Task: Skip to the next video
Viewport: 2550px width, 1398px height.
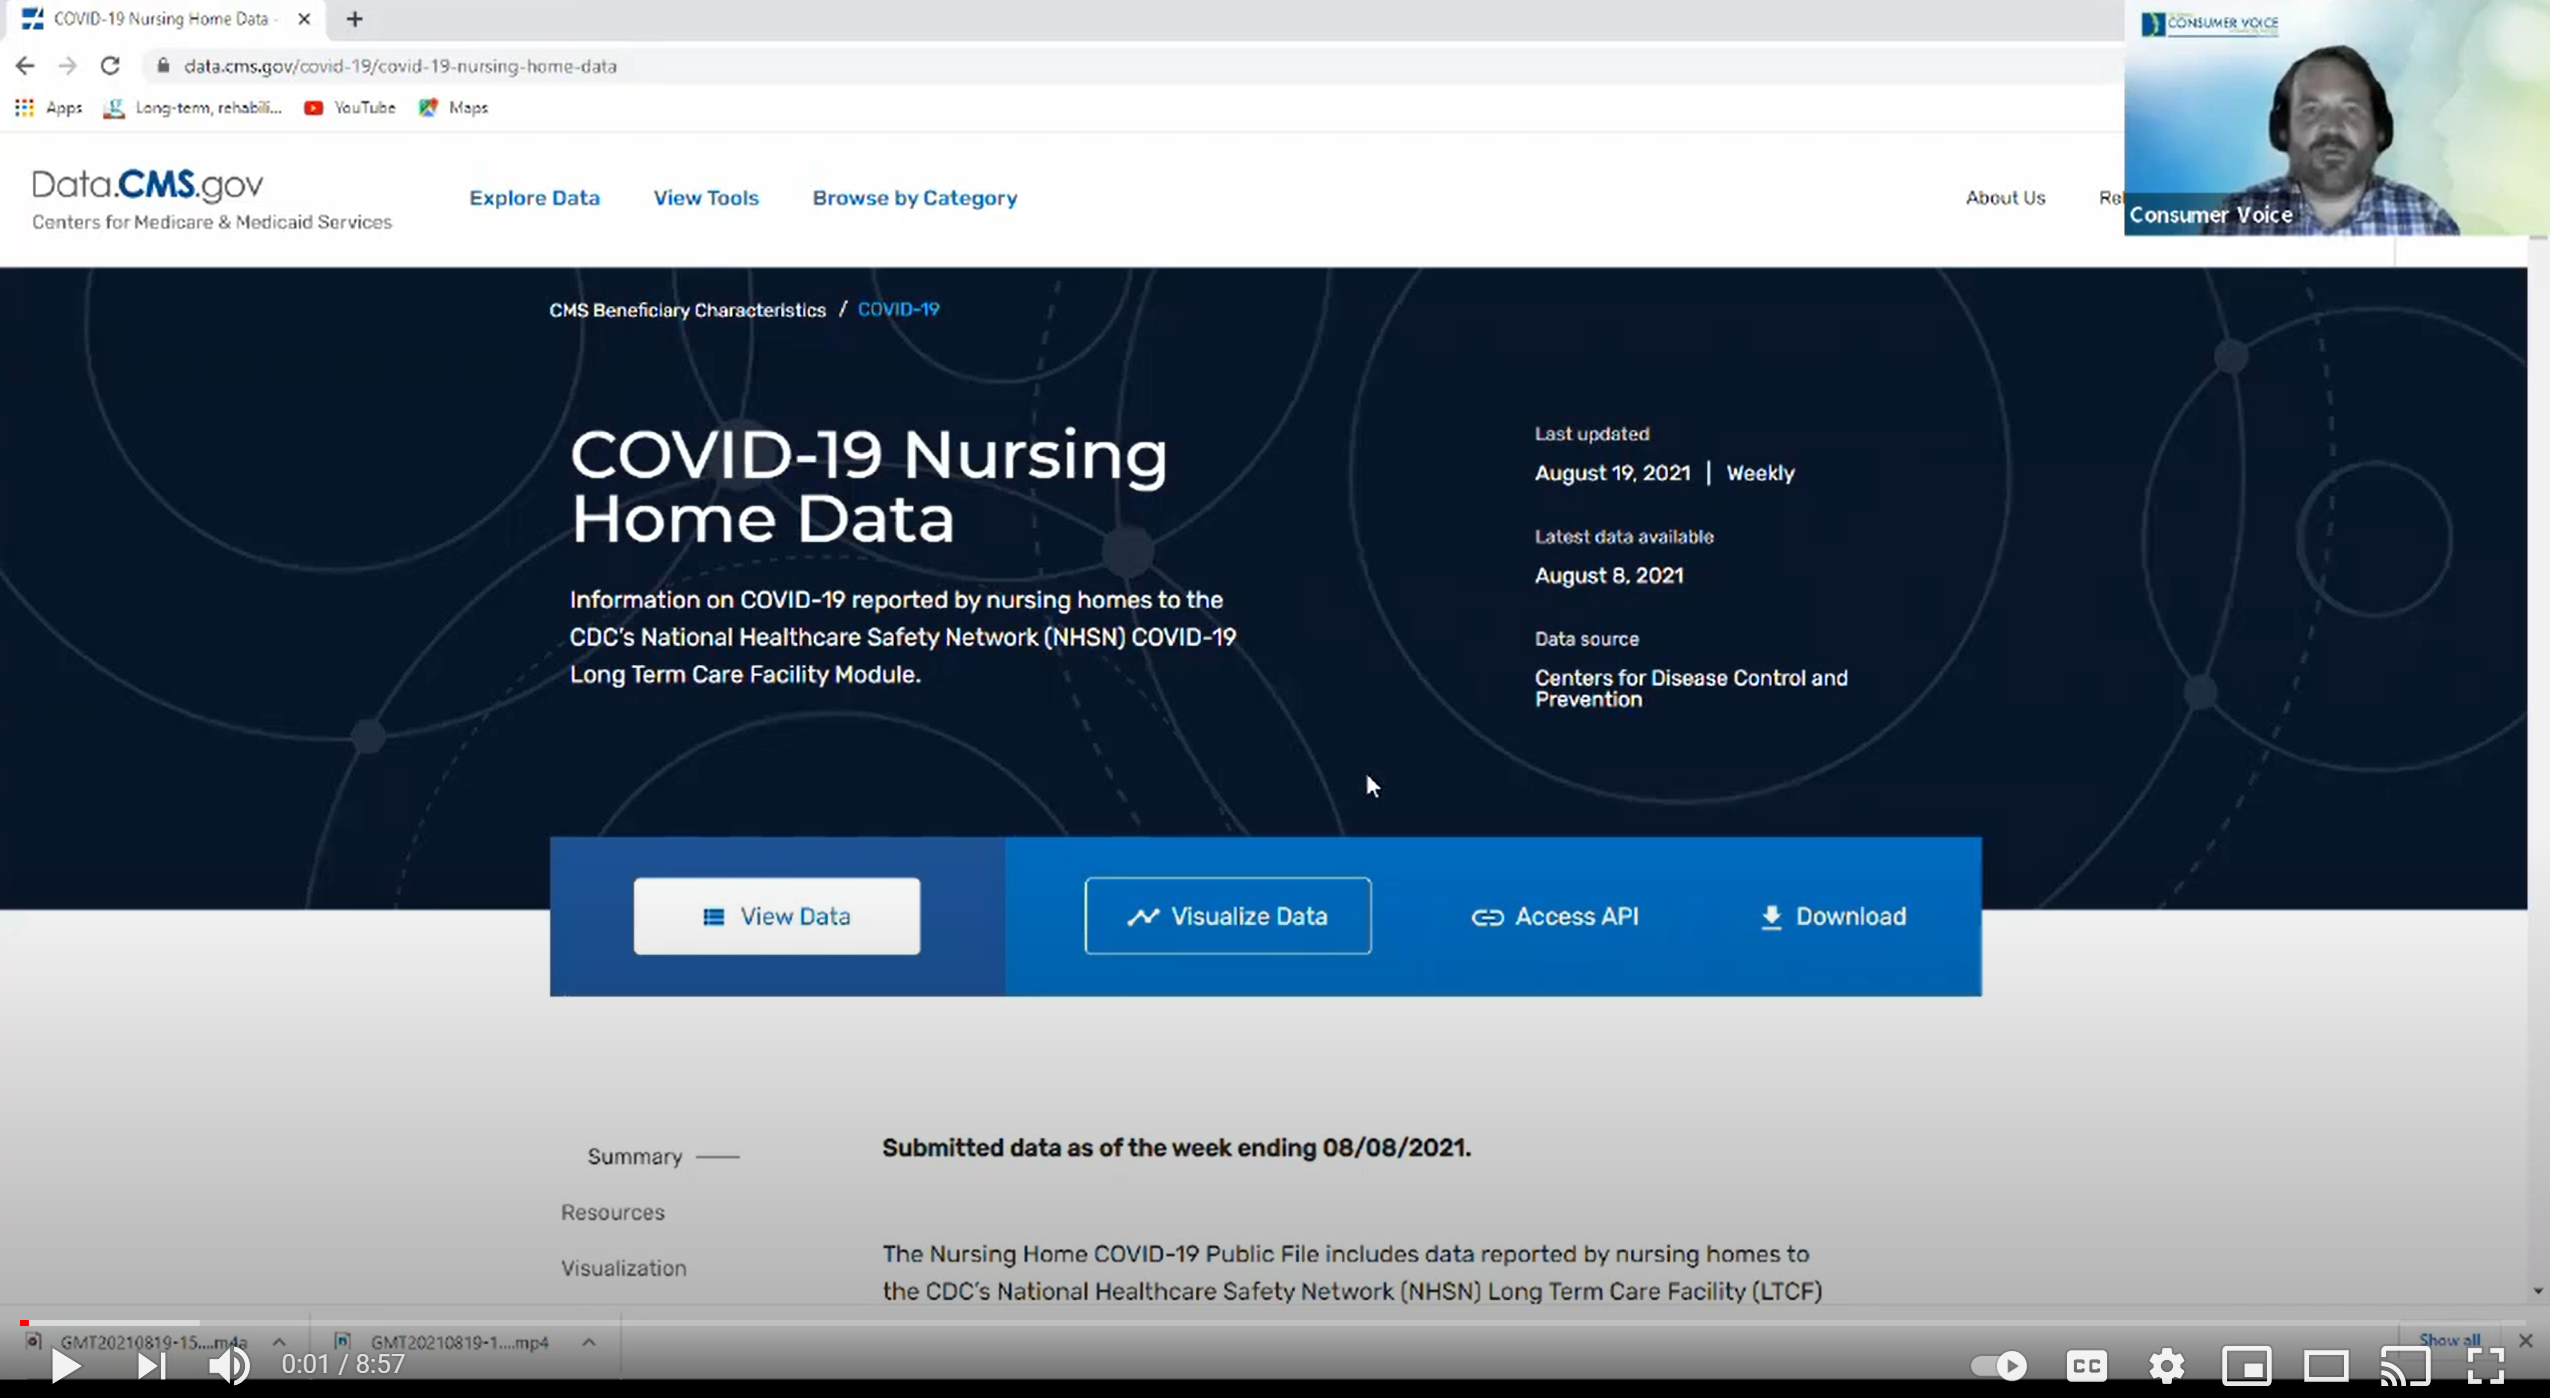Action: 151,1365
